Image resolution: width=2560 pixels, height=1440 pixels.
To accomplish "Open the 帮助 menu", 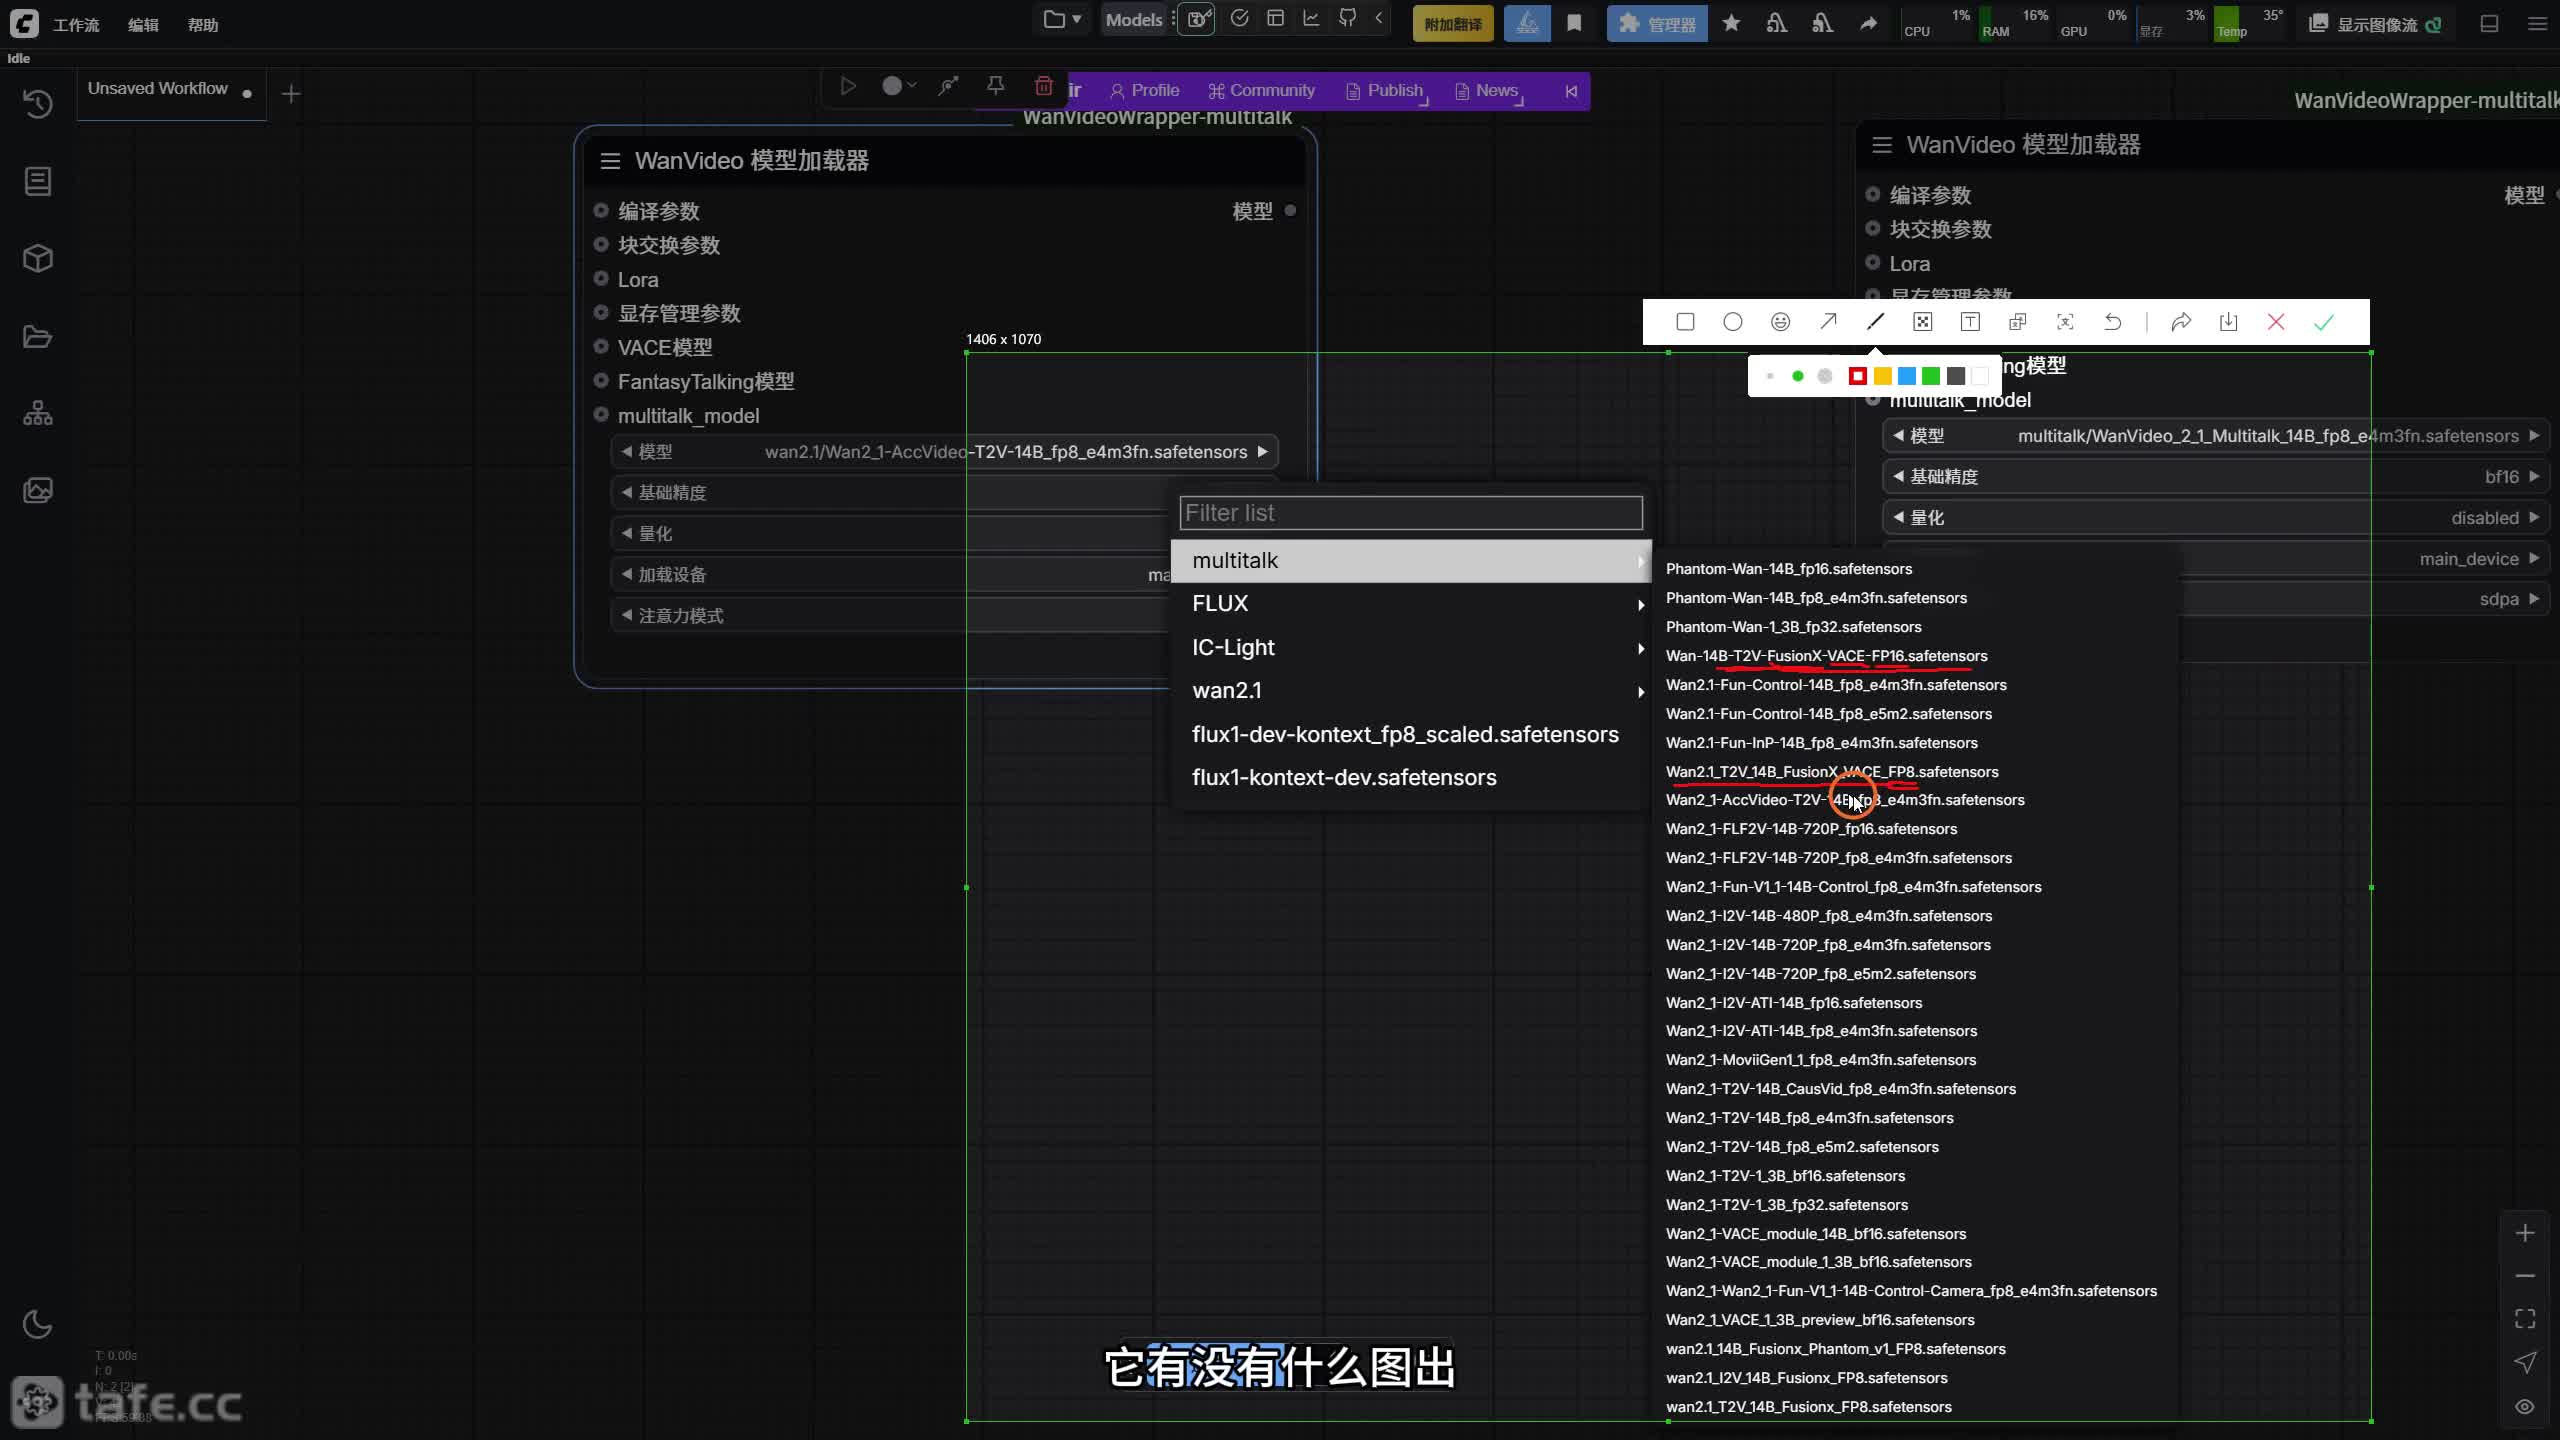I will tap(203, 25).
